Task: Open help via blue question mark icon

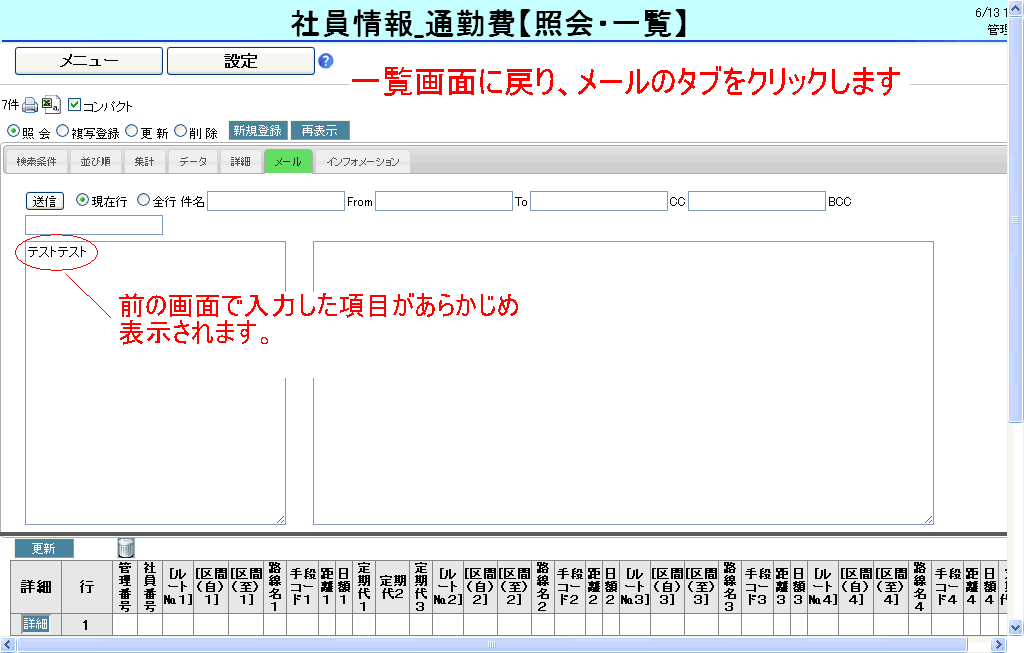Action: click(326, 61)
